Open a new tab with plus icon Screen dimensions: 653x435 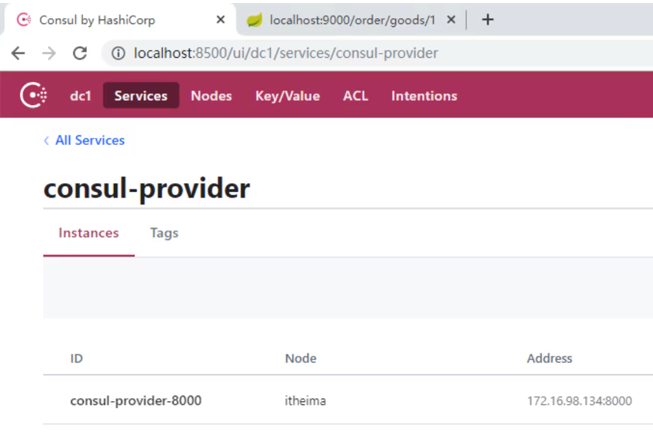[488, 20]
